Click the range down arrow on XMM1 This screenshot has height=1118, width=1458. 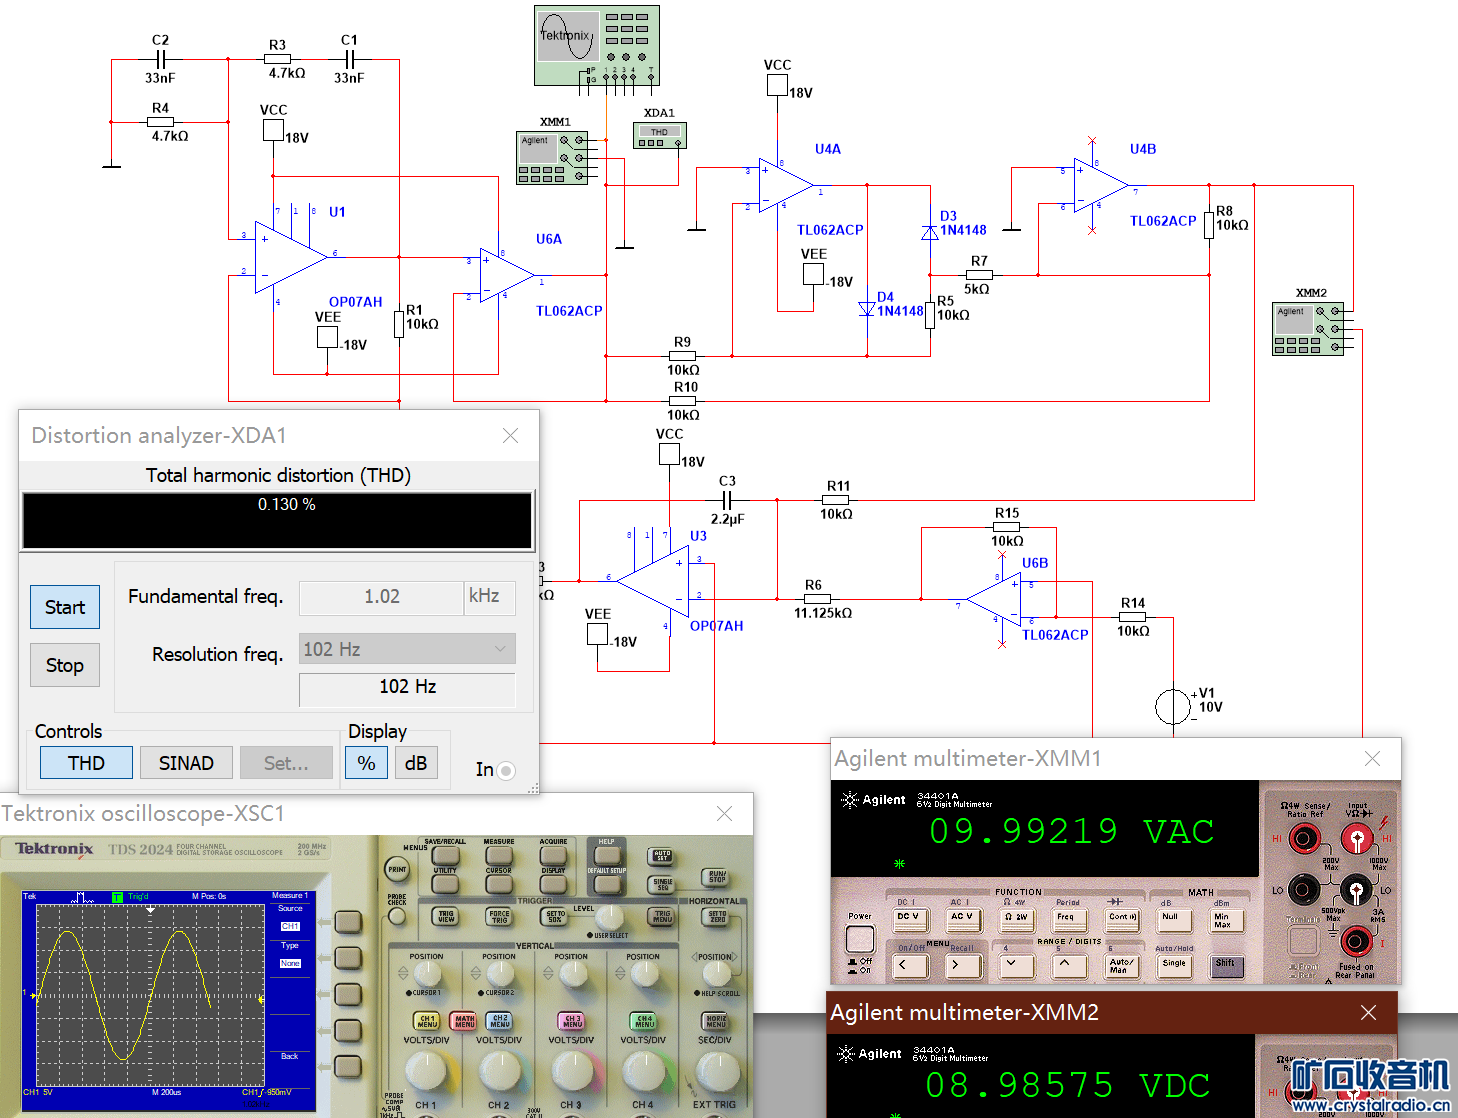(x=1015, y=965)
